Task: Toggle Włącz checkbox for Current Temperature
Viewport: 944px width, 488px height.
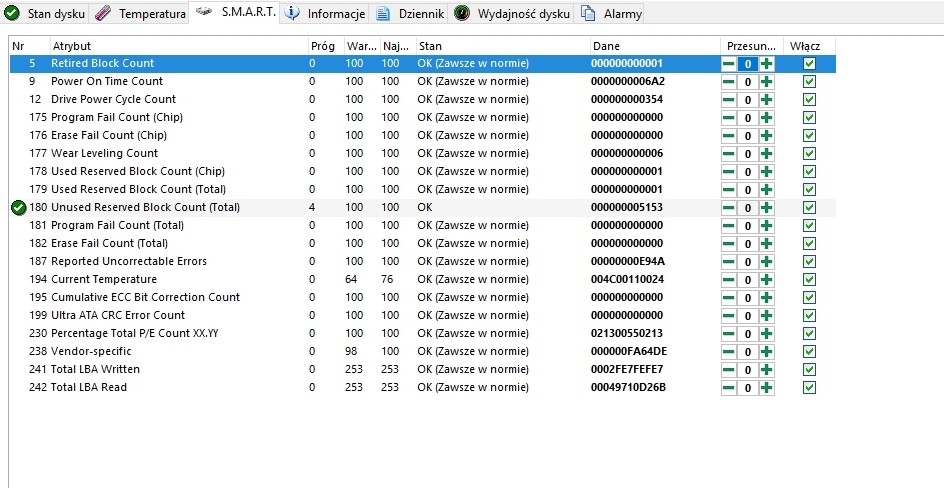Action: pyautogui.click(x=809, y=279)
